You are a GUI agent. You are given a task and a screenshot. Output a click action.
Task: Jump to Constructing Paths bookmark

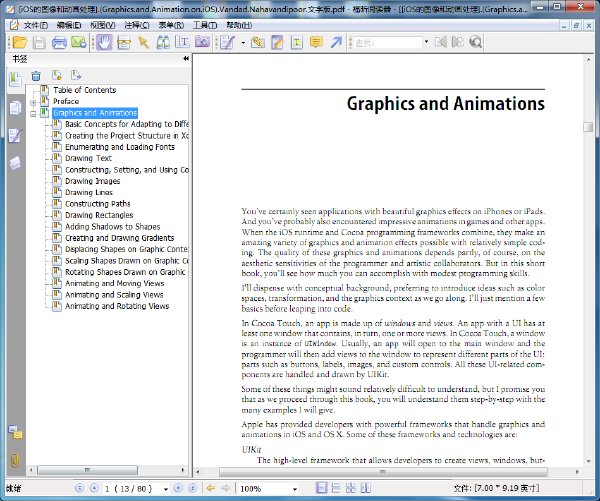point(98,204)
